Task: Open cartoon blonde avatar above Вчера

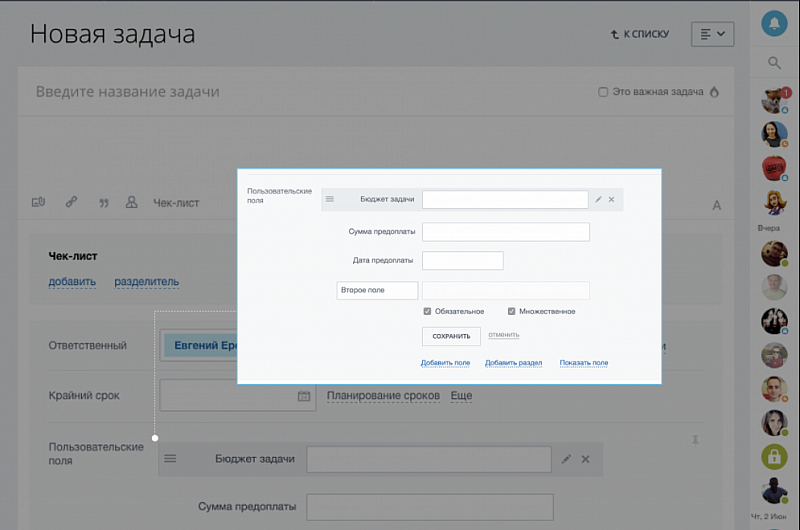Action: pyautogui.click(x=774, y=203)
